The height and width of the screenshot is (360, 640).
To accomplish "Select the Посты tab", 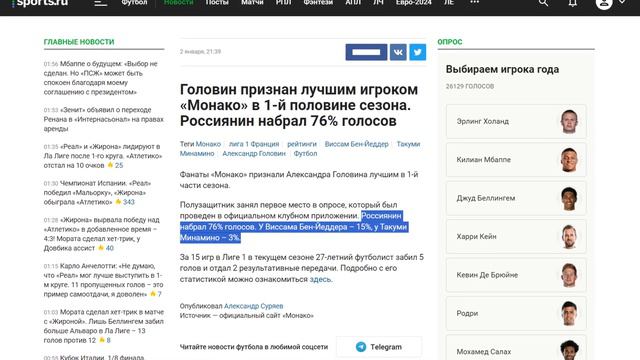I will pos(217,3).
